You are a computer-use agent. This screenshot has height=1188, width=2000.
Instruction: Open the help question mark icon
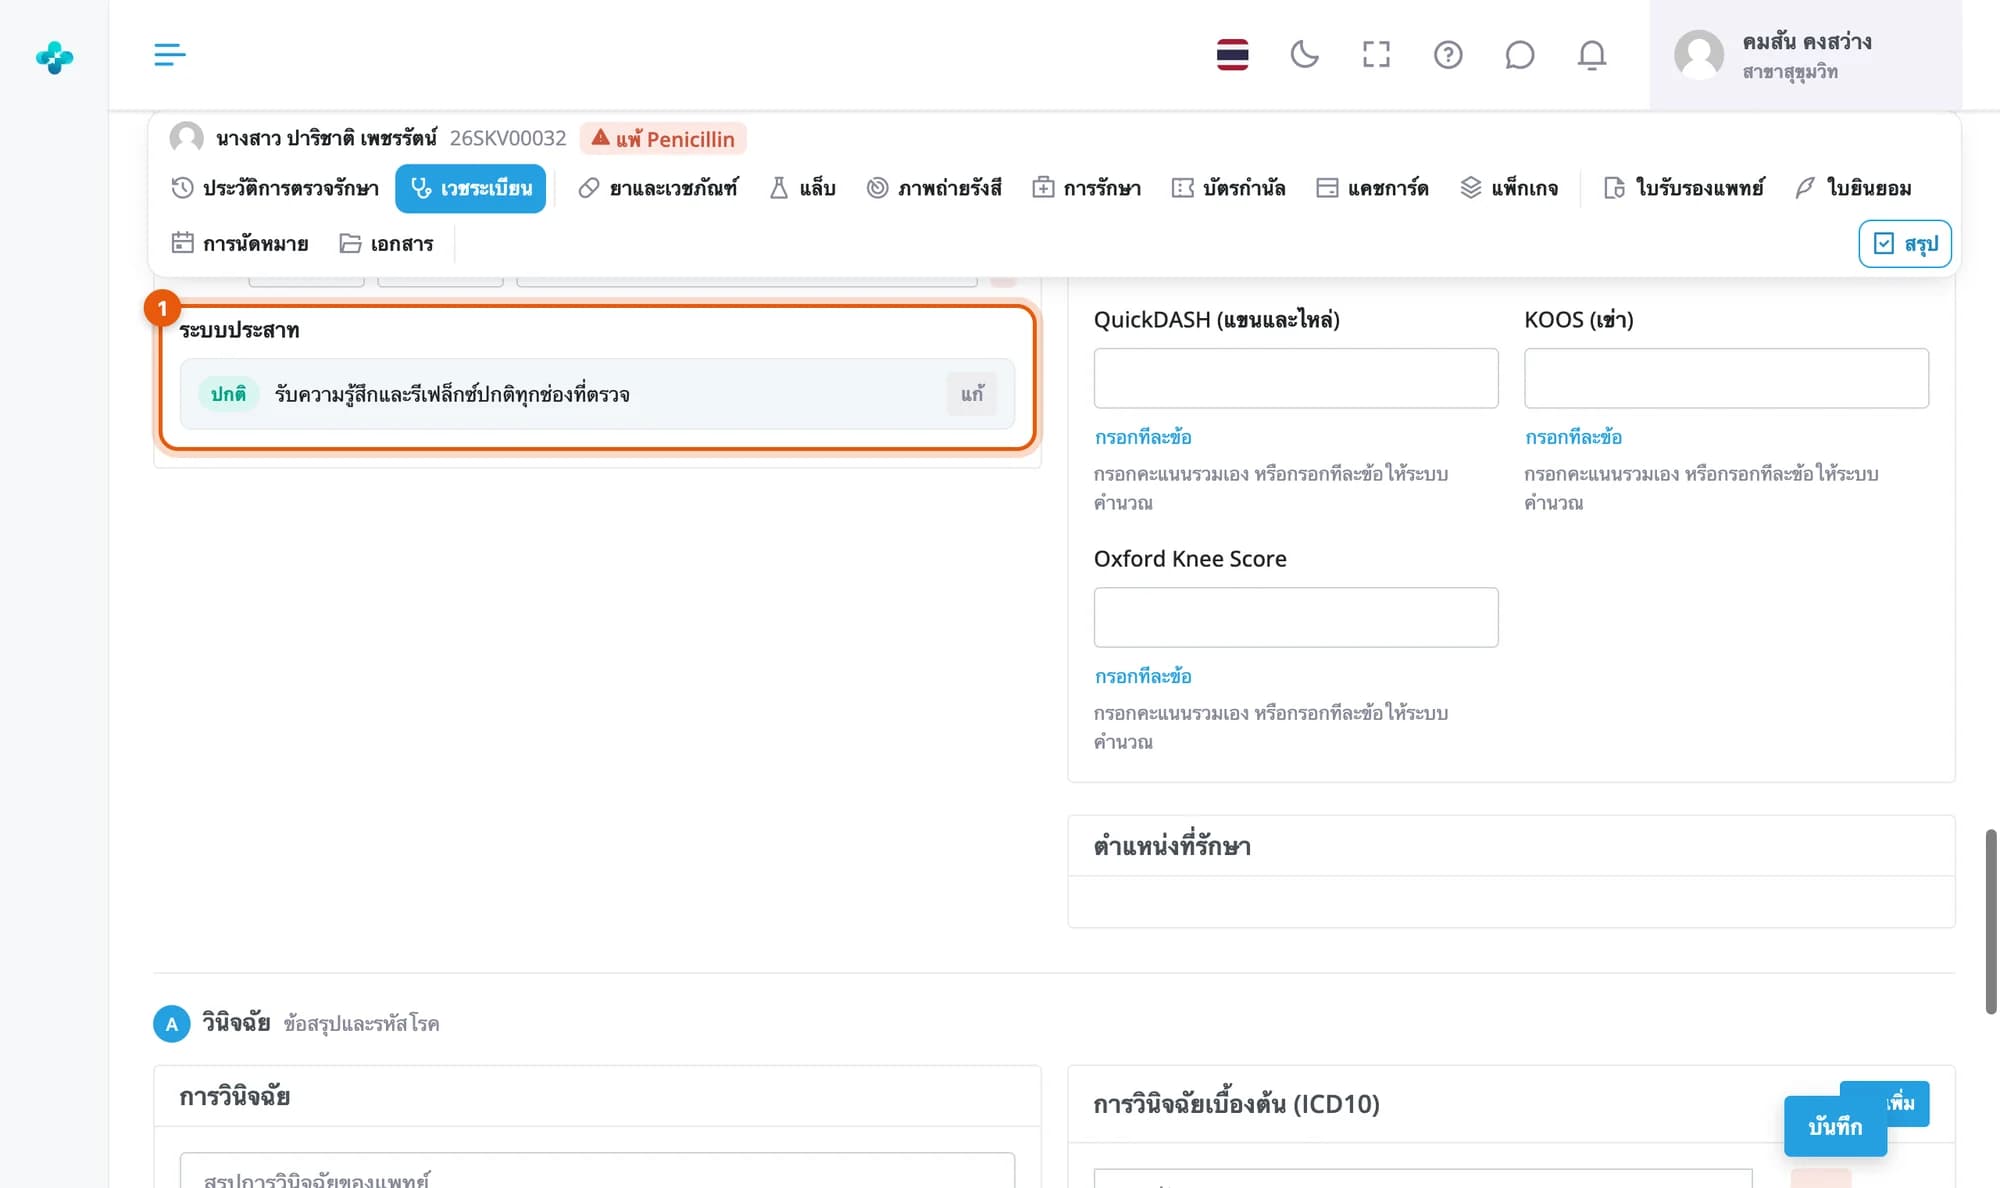pos(1448,54)
